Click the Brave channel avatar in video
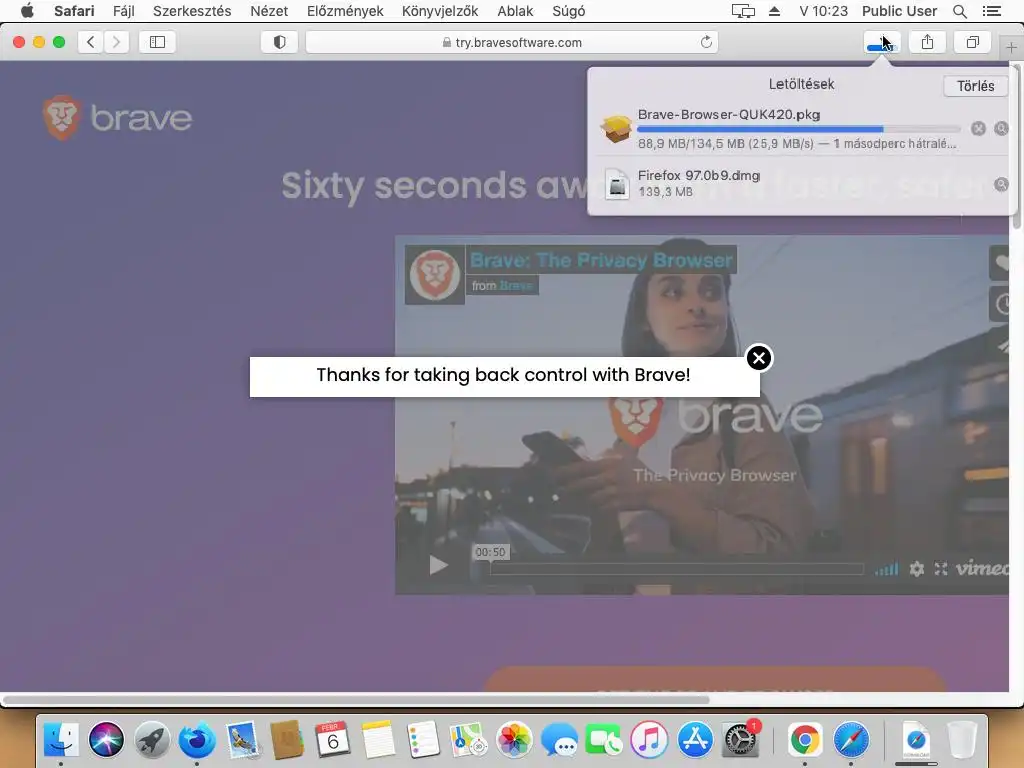 435,275
